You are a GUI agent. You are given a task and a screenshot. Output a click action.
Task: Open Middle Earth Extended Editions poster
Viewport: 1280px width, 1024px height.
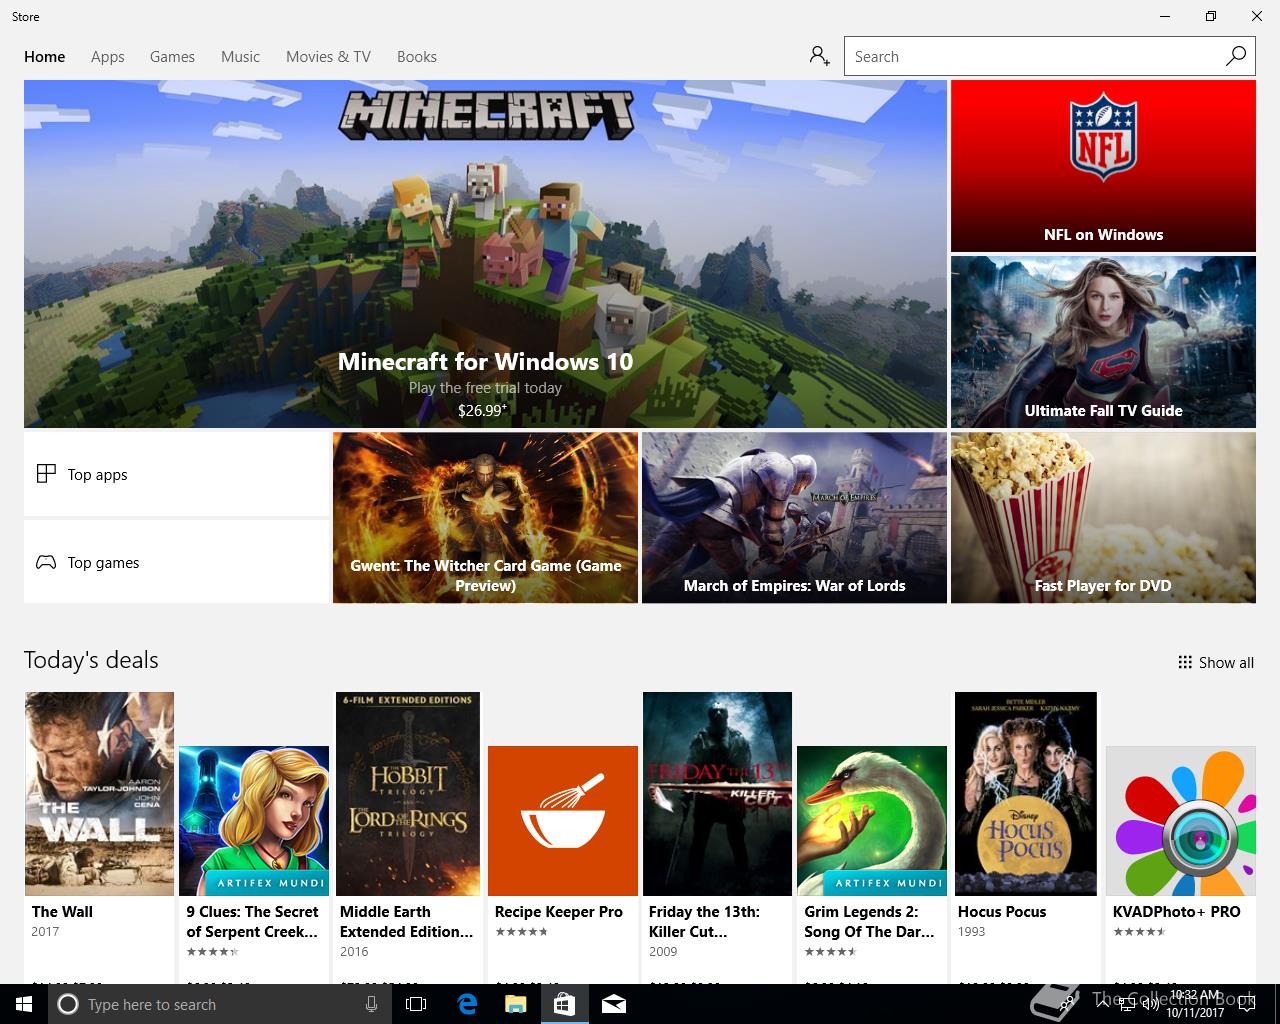408,794
